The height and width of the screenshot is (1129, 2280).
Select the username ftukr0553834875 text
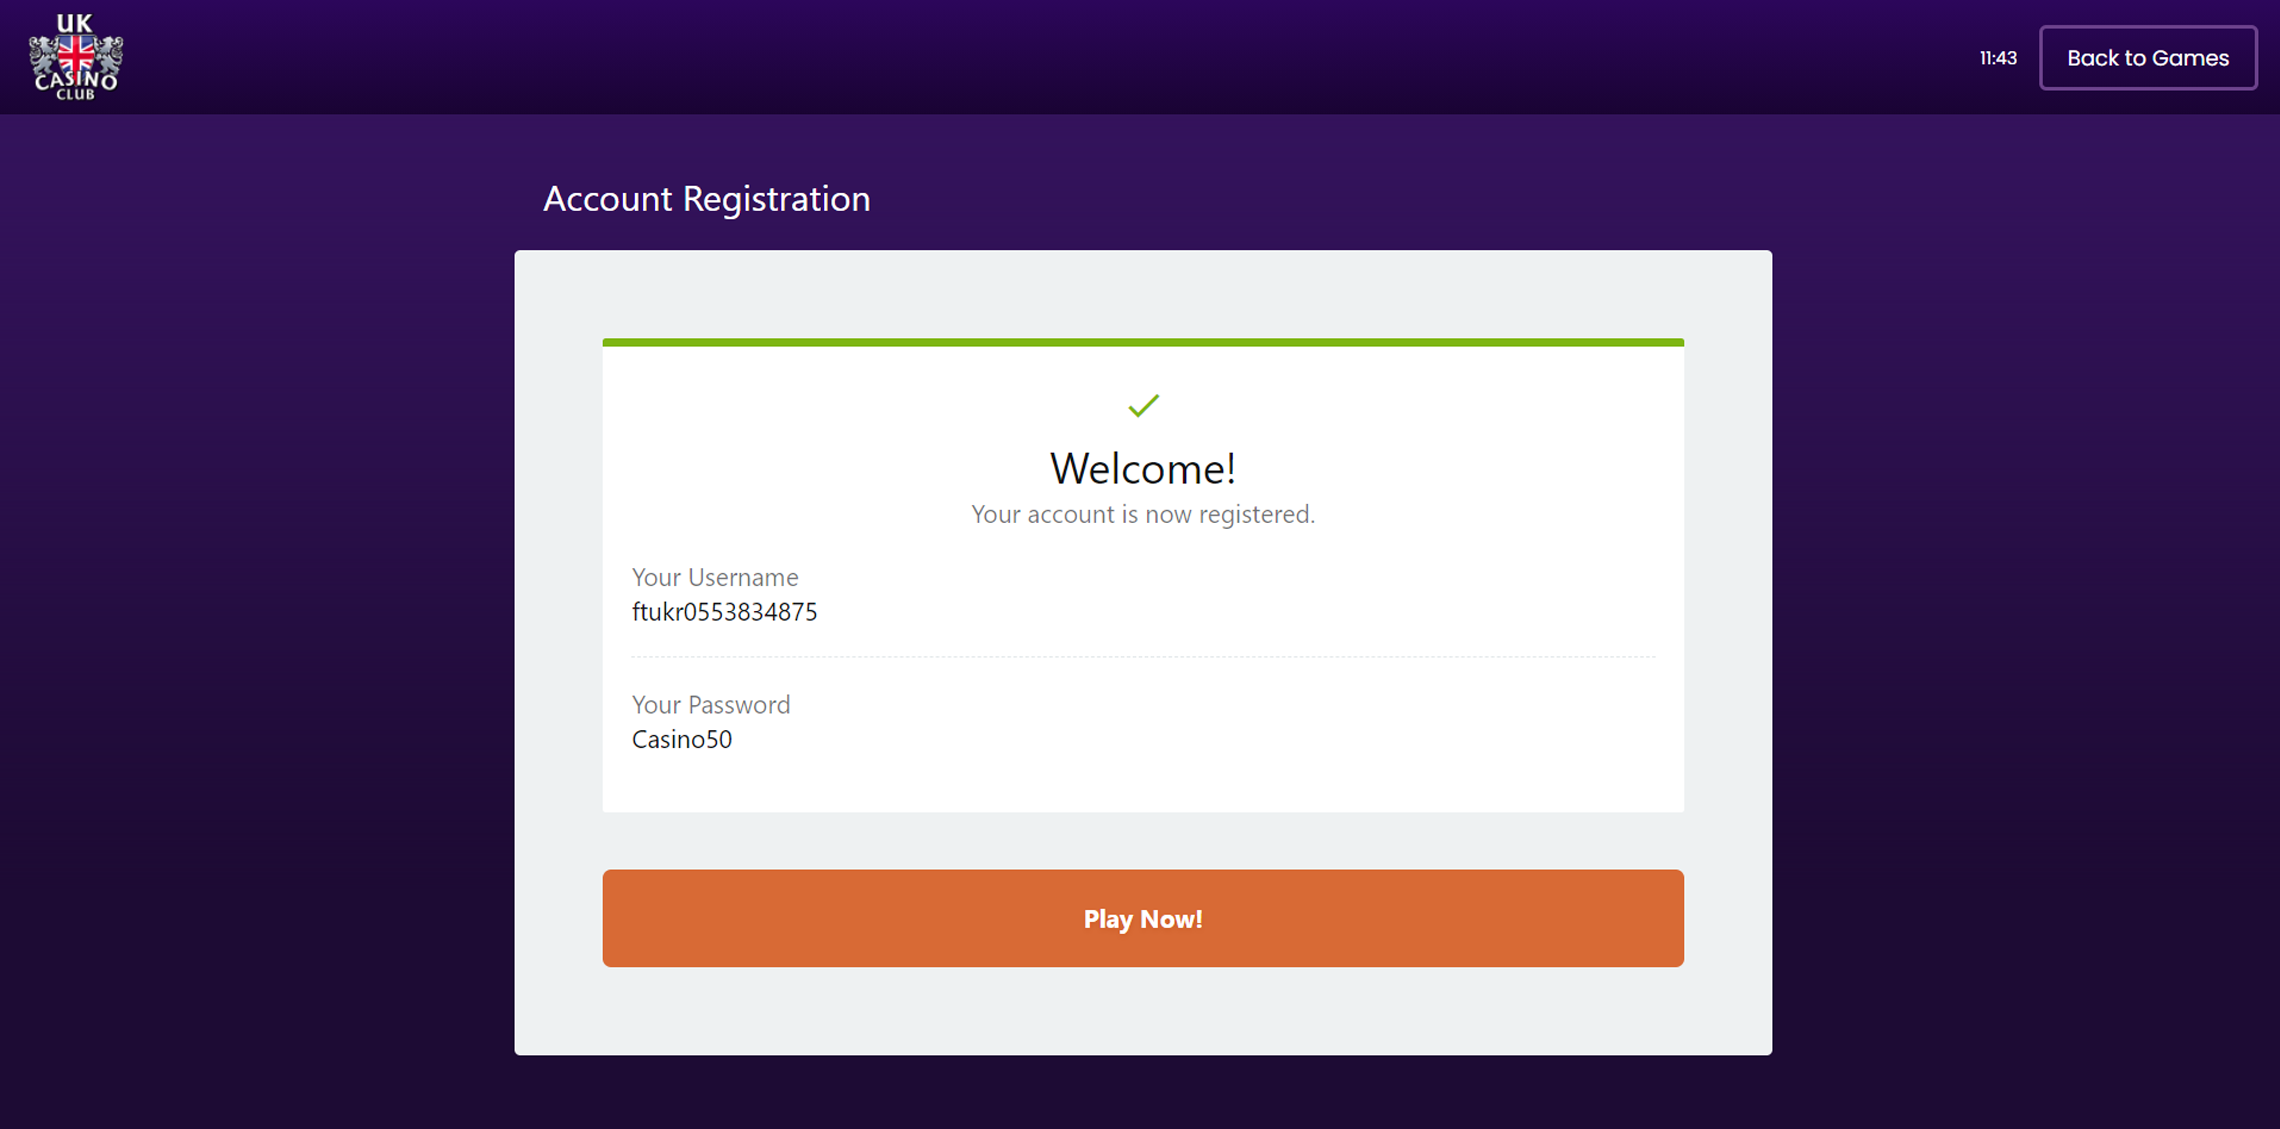724,612
